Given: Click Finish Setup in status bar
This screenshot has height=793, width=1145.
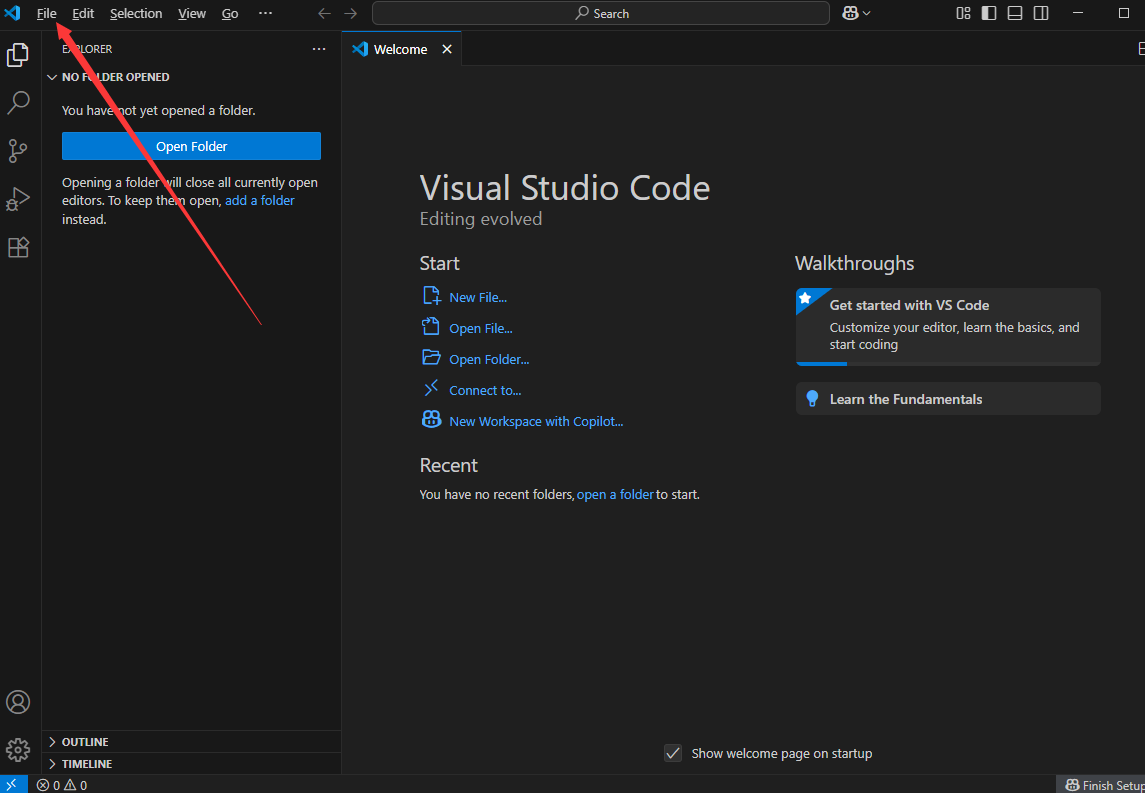Looking at the screenshot, I should (x=1101, y=785).
